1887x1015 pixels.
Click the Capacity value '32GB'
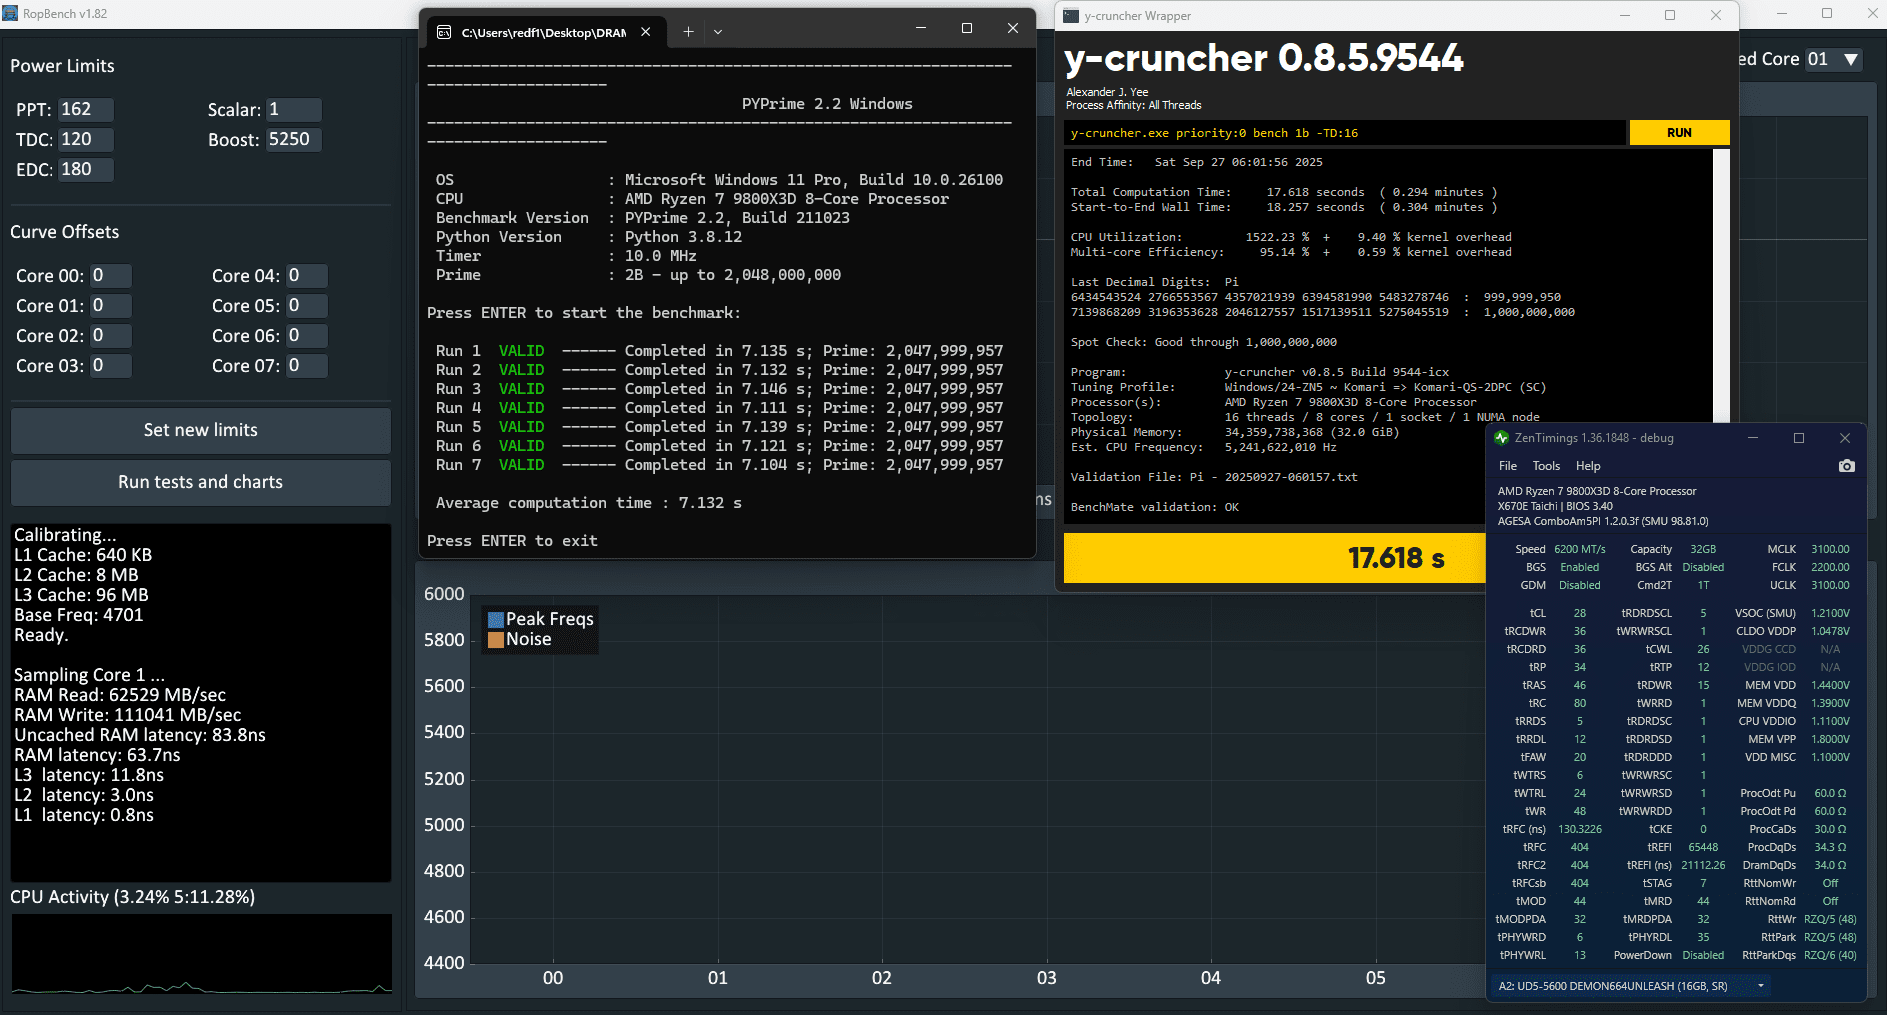click(1703, 549)
